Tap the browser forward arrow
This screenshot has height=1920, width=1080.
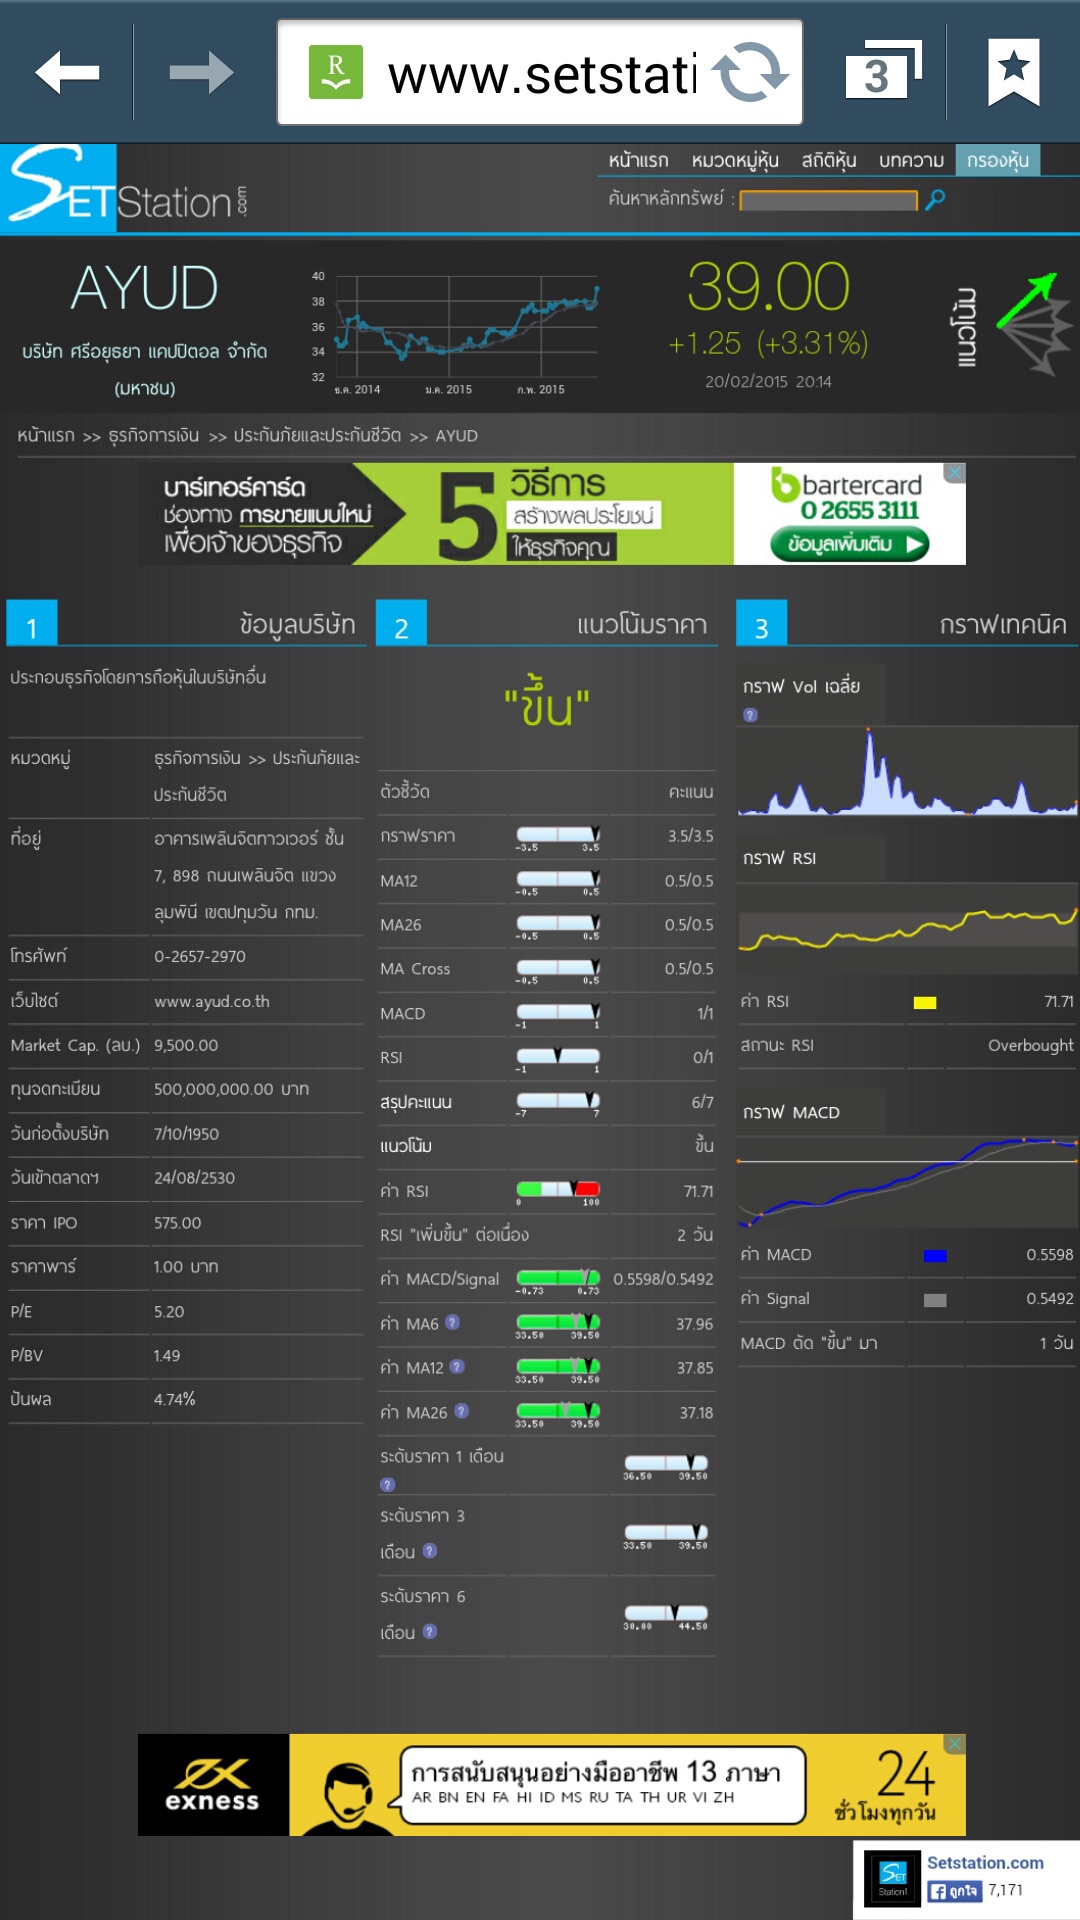tap(201, 72)
